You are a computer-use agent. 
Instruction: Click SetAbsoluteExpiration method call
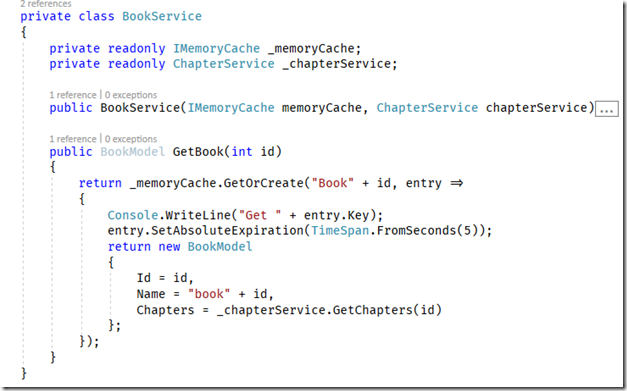[x=227, y=231]
